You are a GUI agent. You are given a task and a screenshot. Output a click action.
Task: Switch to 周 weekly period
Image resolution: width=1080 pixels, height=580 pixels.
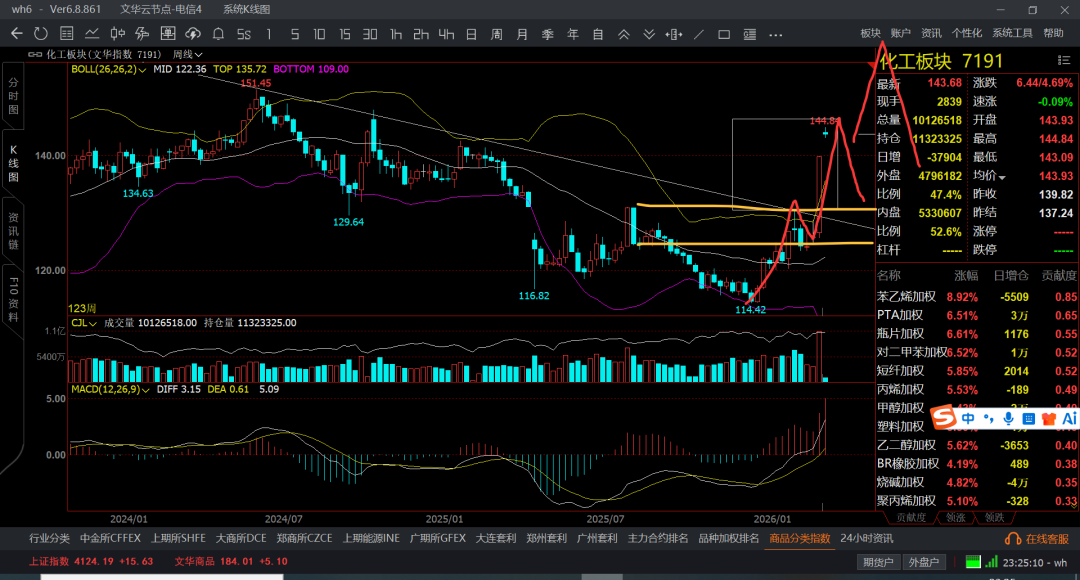click(x=497, y=34)
